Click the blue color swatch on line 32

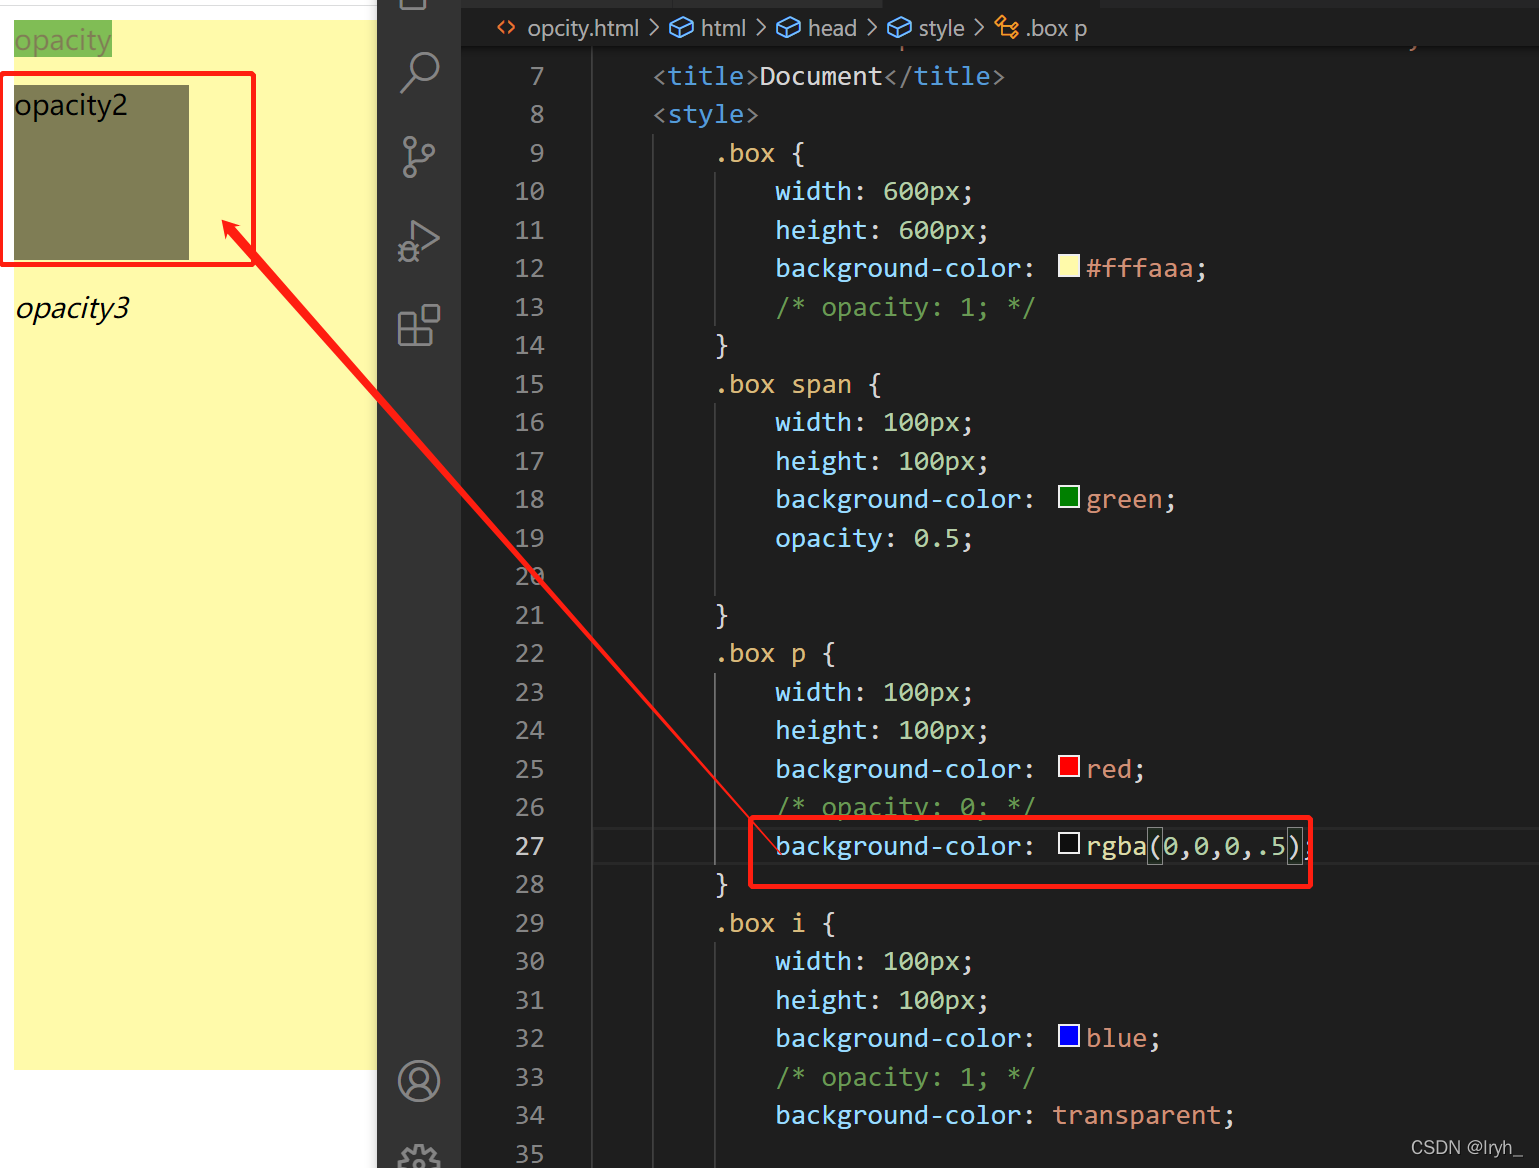point(1069,1036)
